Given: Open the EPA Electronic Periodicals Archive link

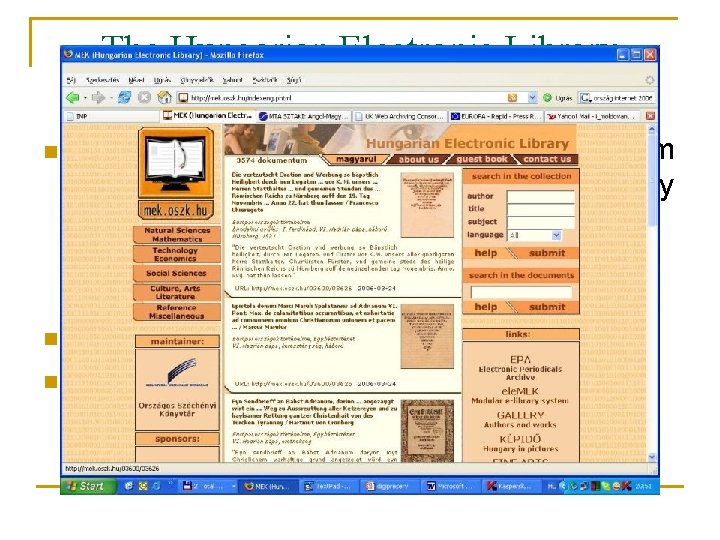Looking at the screenshot, I should (x=520, y=368).
